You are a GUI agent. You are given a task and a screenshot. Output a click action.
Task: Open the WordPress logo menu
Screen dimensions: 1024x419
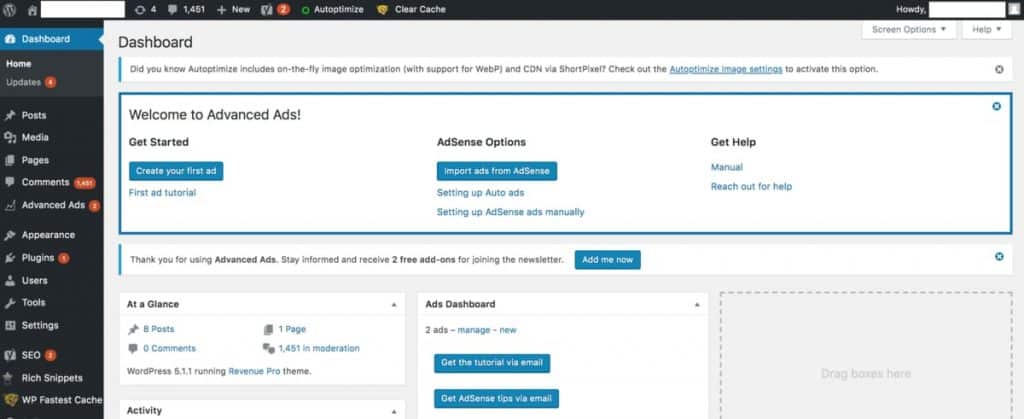coord(9,10)
